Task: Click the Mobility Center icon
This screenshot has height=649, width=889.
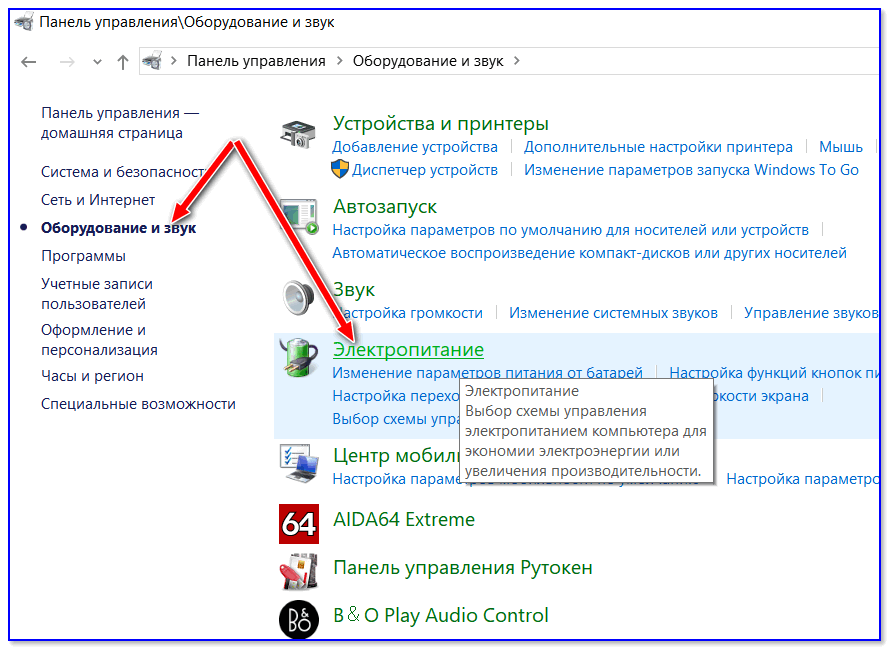Action: click(x=299, y=461)
